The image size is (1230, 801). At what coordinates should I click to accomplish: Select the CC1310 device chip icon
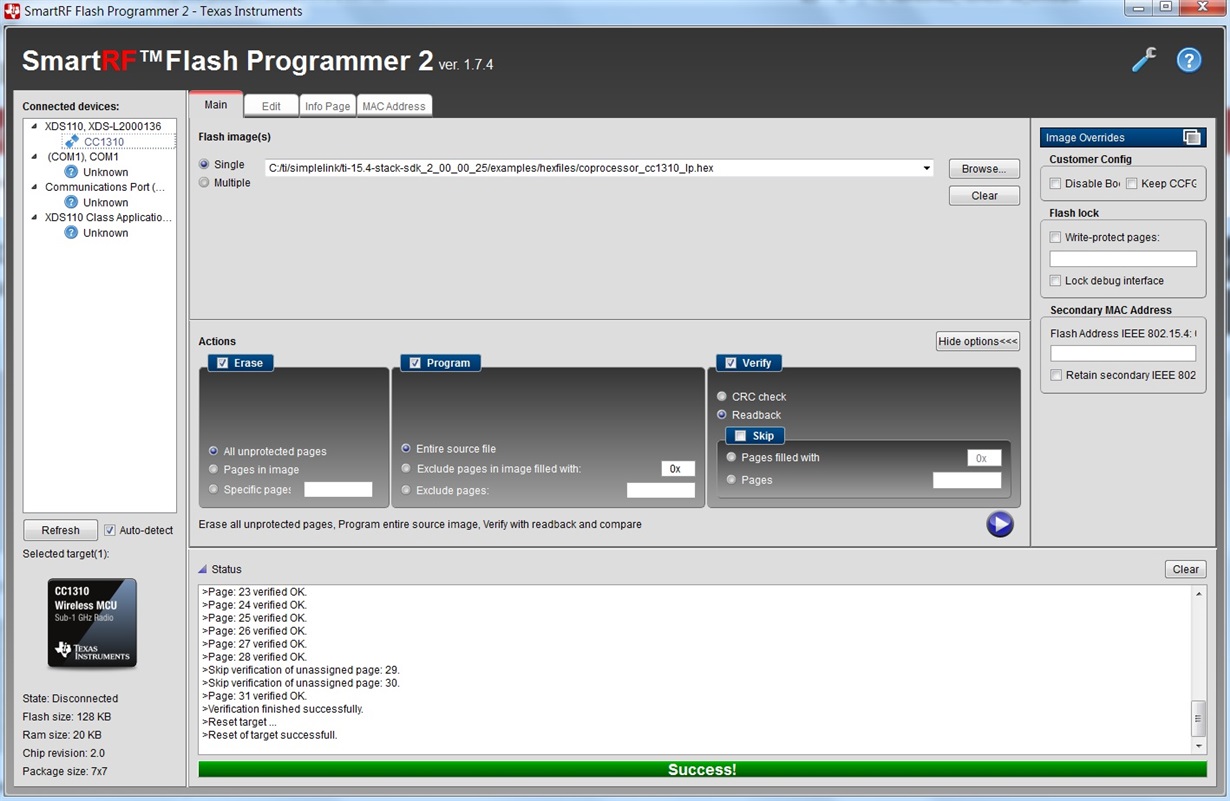click(72, 142)
